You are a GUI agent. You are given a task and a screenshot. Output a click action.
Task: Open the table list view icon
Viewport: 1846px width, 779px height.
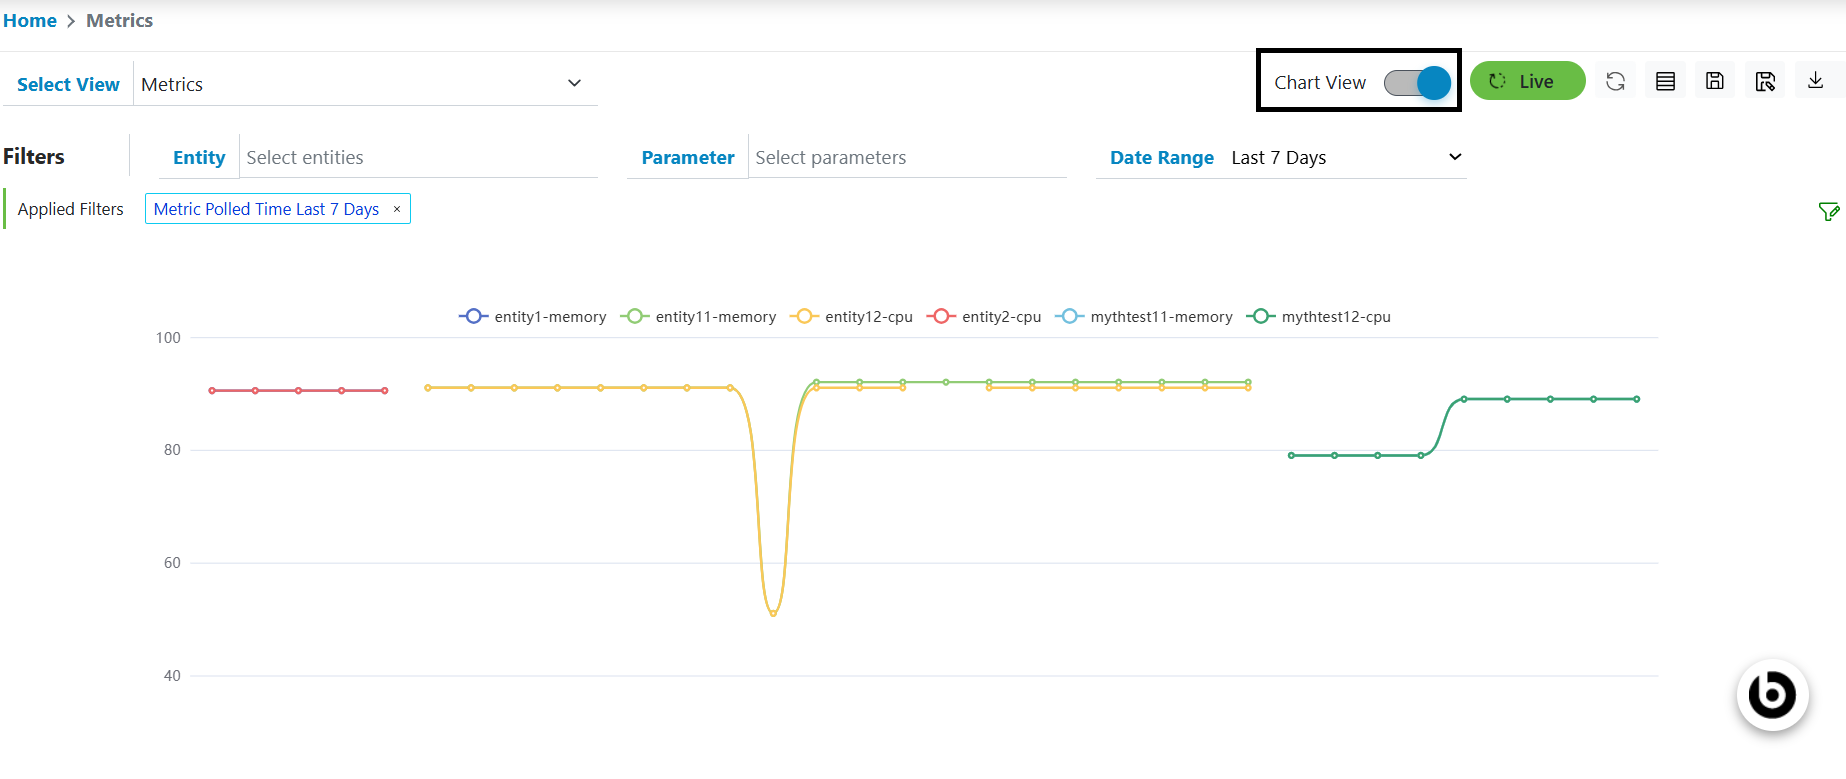(1665, 82)
